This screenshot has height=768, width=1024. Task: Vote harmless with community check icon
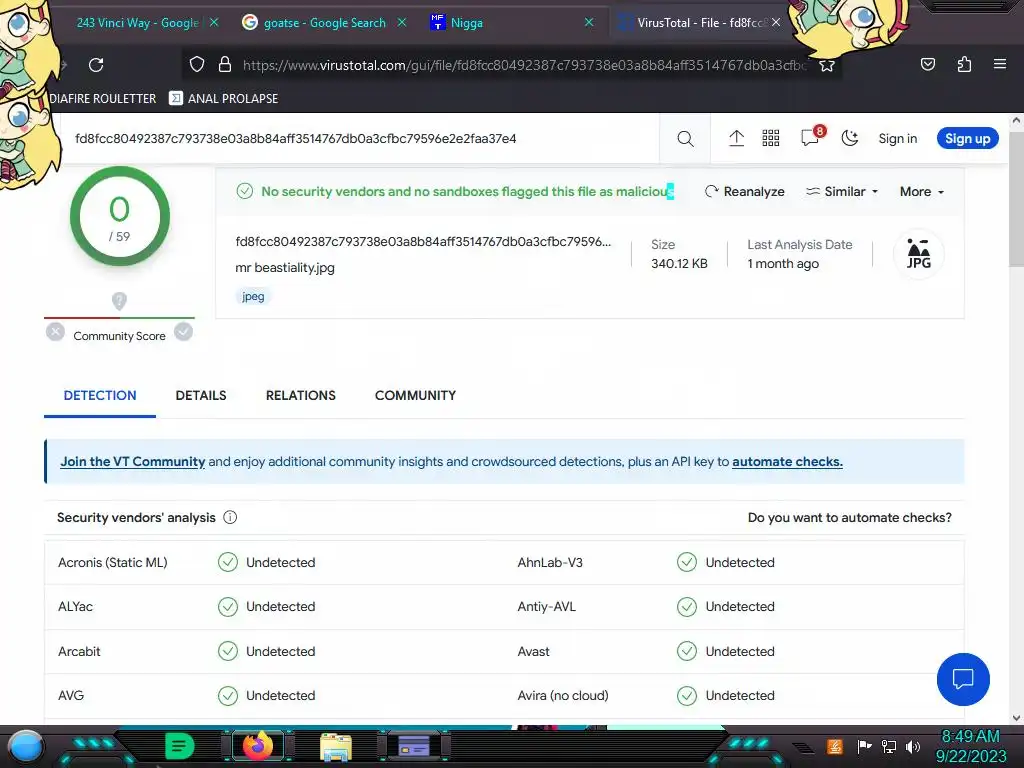pyautogui.click(x=184, y=332)
